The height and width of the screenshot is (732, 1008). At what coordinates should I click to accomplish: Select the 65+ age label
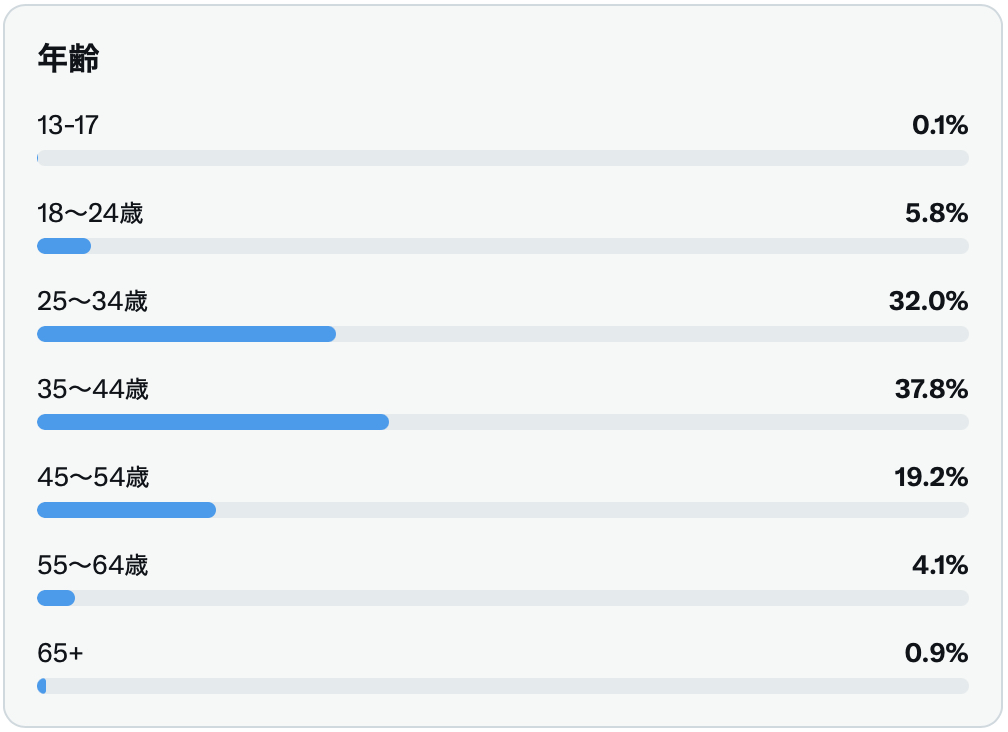tap(60, 654)
